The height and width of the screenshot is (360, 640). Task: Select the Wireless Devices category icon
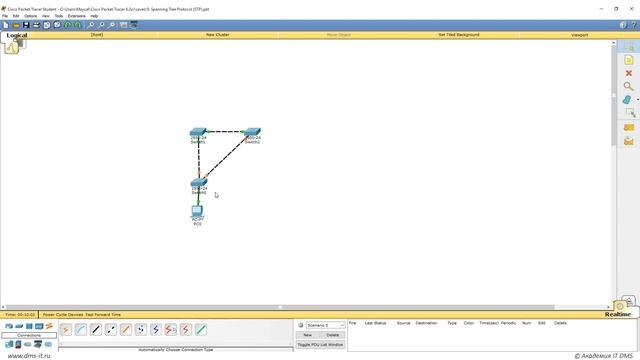click(x=39, y=326)
